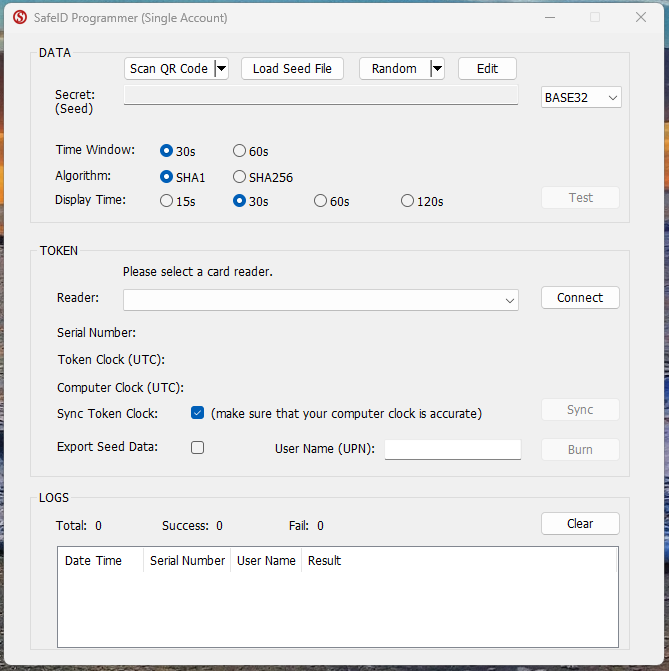Screen dimensions: 669x671
Task: Click the 'Fail: 0' log counter
Action: pos(306,526)
